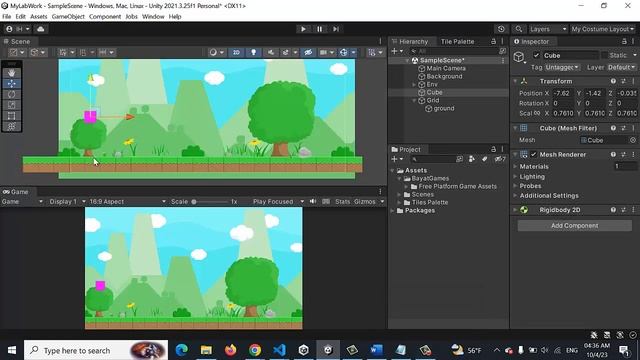Select Background in Hierarchy
The height and width of the screenshot is (360, 640).
coord(444,76)
